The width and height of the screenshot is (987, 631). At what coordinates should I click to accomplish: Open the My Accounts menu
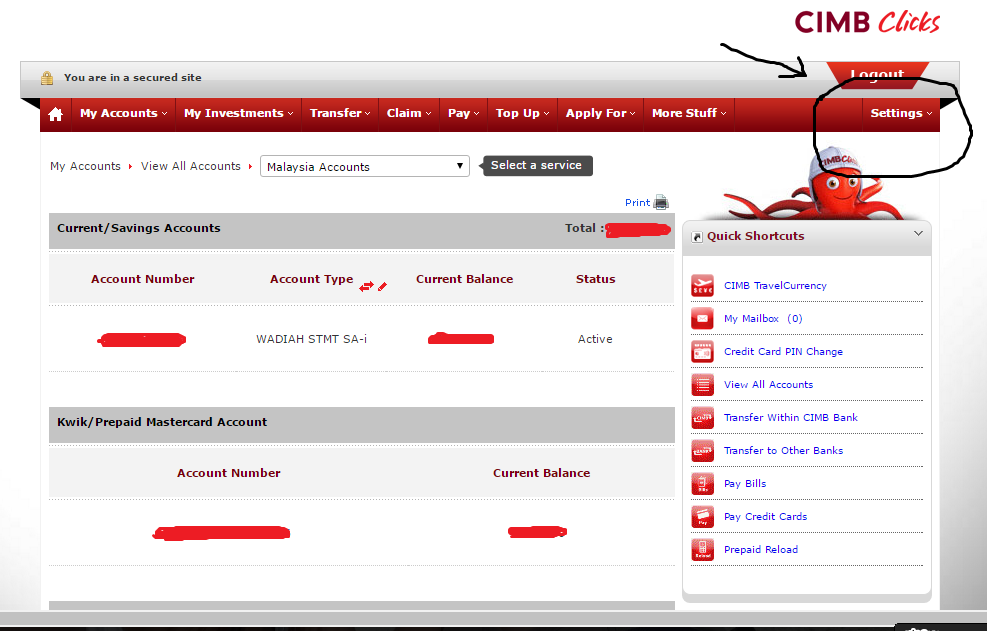pyautogui.click(x=124, y=113)
